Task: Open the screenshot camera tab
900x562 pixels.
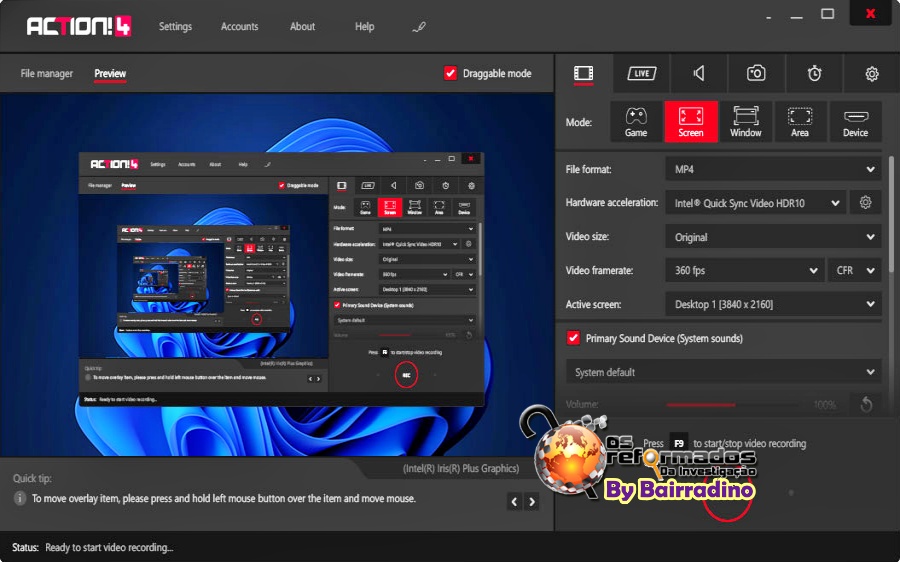Action: pos(756,73)
